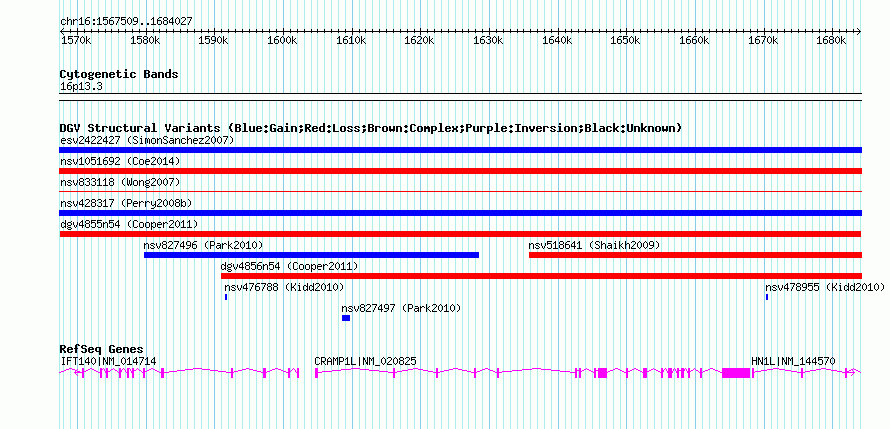Open the nsv518641 (Shaikh2009) label

[594, 245]
